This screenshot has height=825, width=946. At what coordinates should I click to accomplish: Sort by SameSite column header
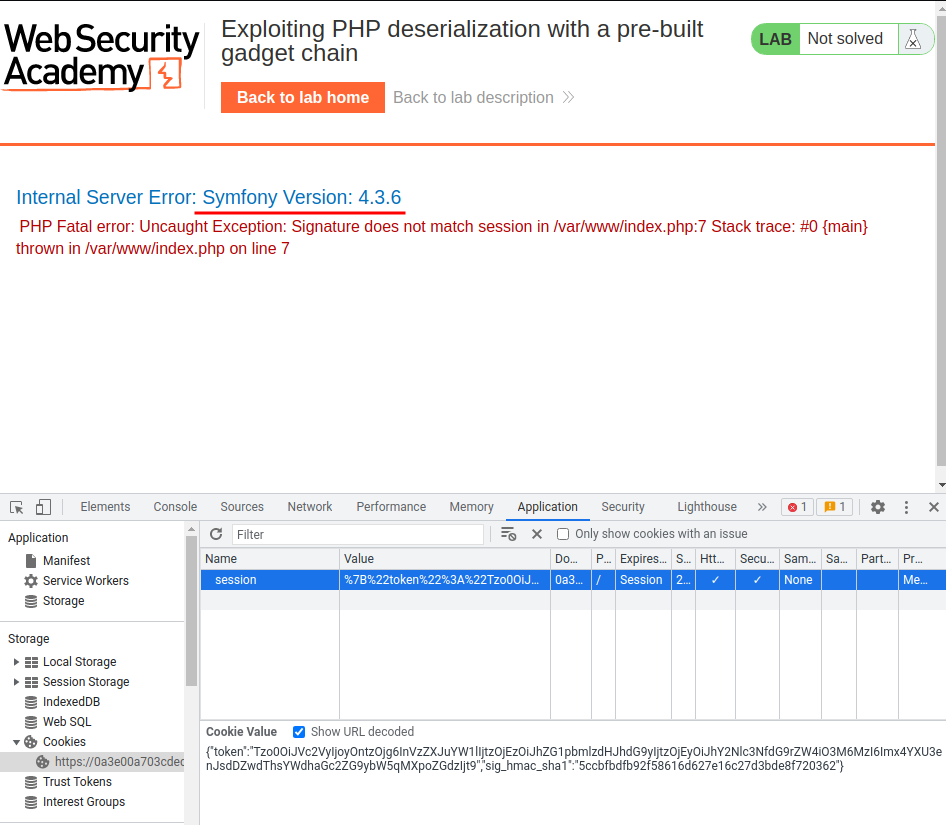tap(800, 559)
